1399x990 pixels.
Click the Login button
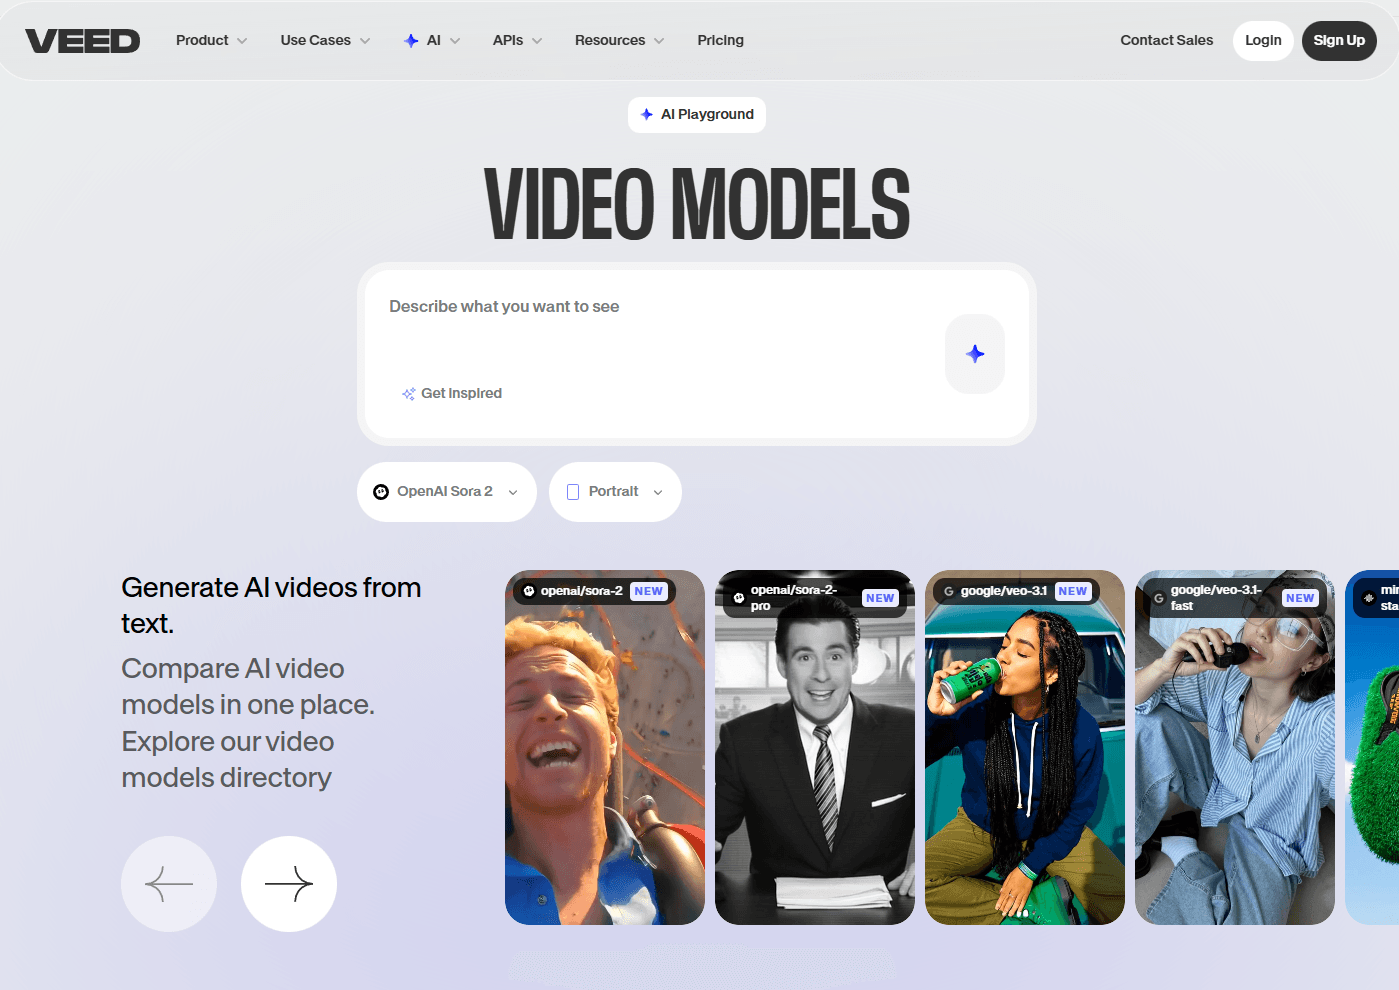tap(1263, 41)
